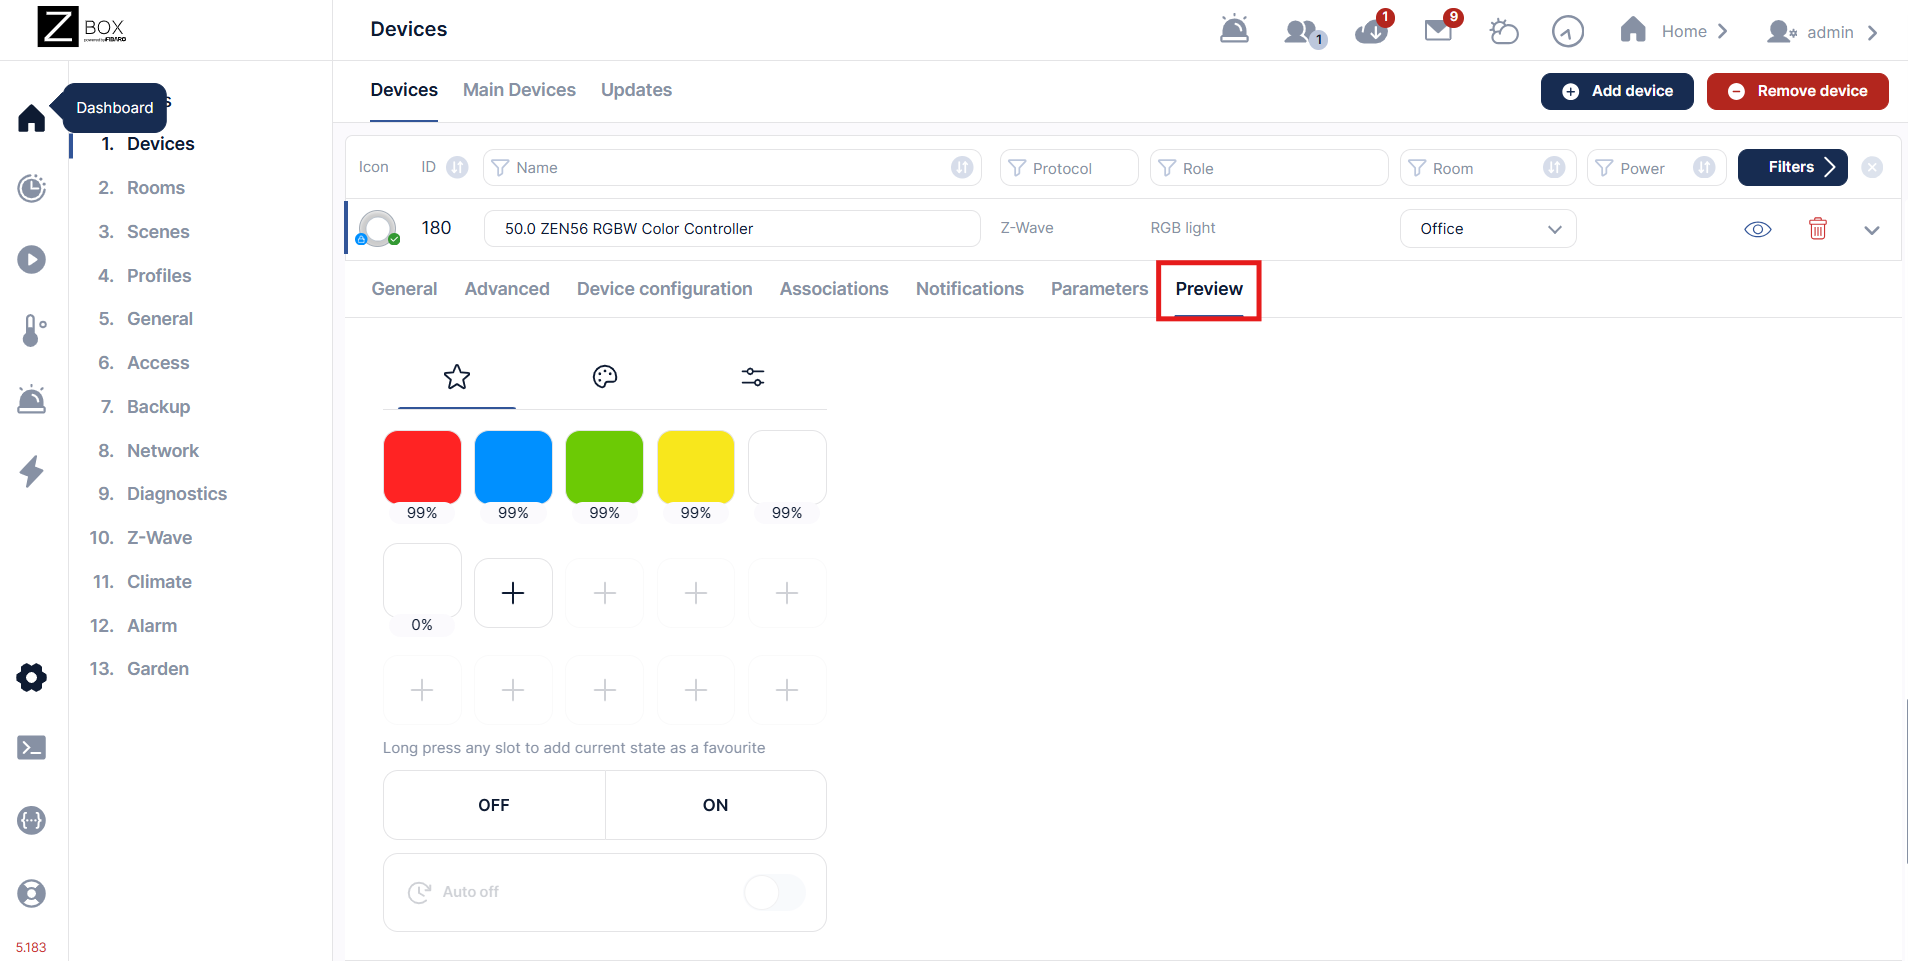Select the yellow favourite color swatch
The height and width of the screenshot is (961, 1908).
point(696,467)
